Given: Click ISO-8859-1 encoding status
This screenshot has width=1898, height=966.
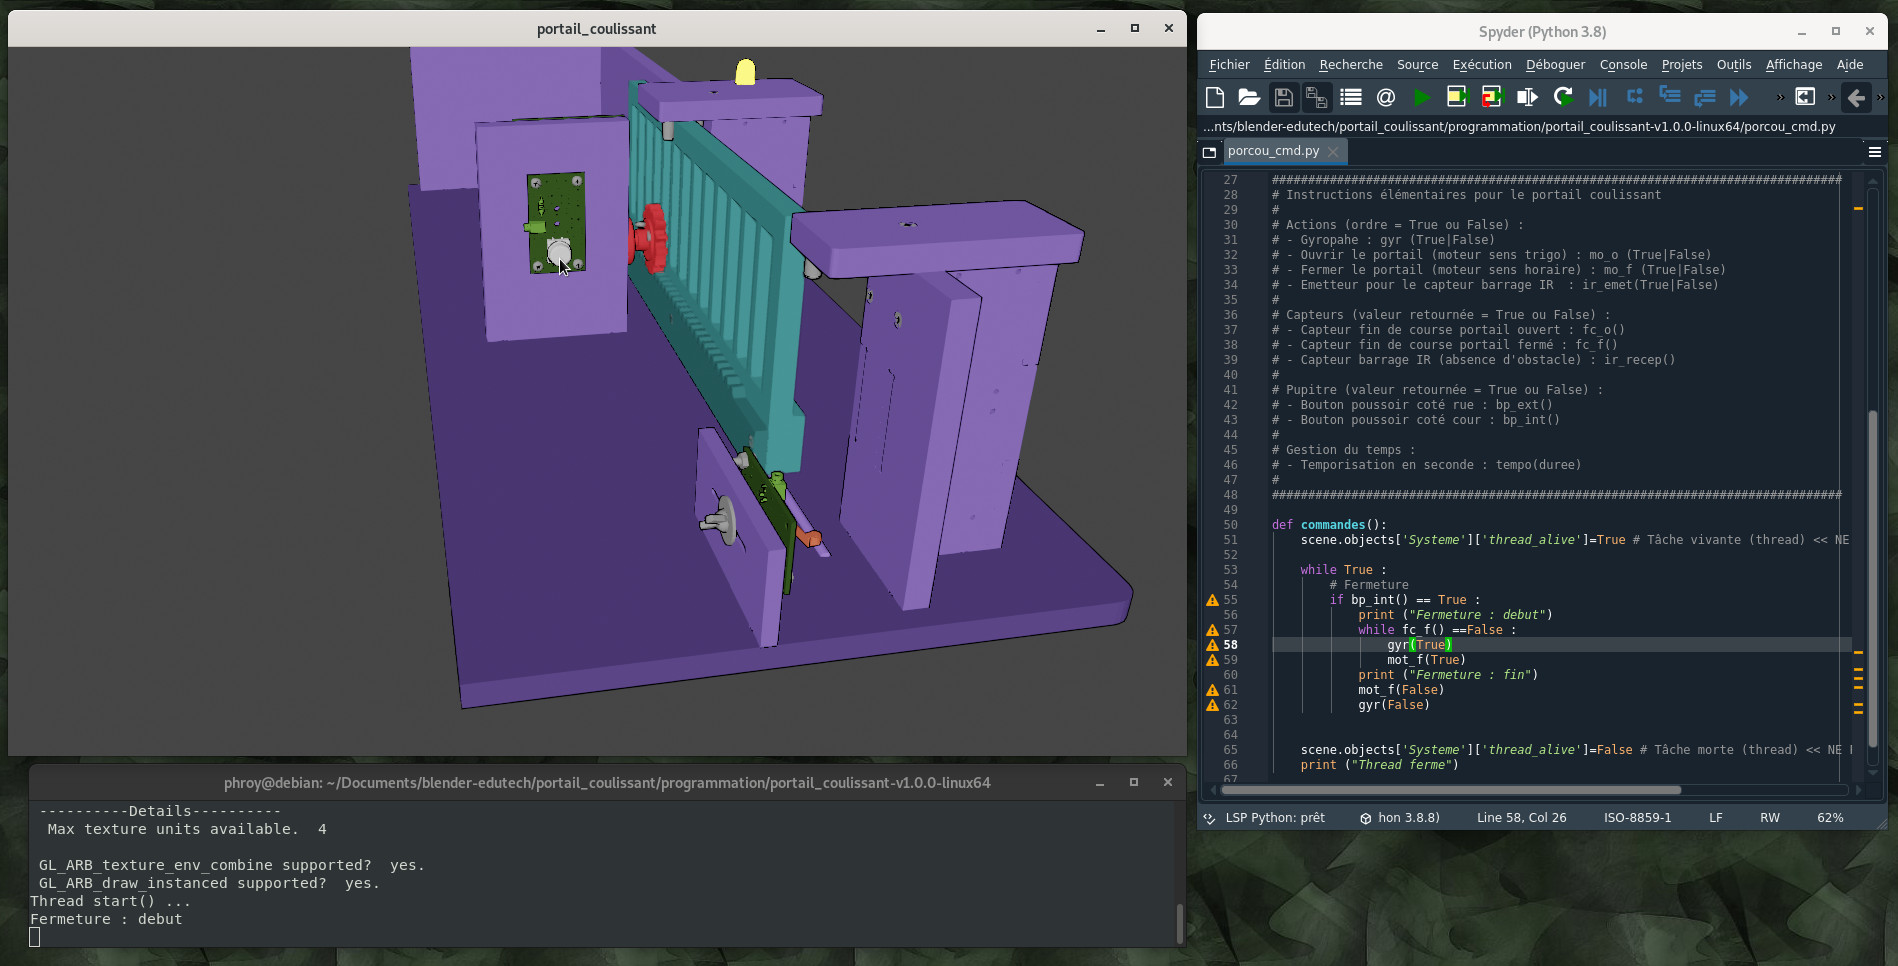Looking at the screenshot, I should 1637,817.
